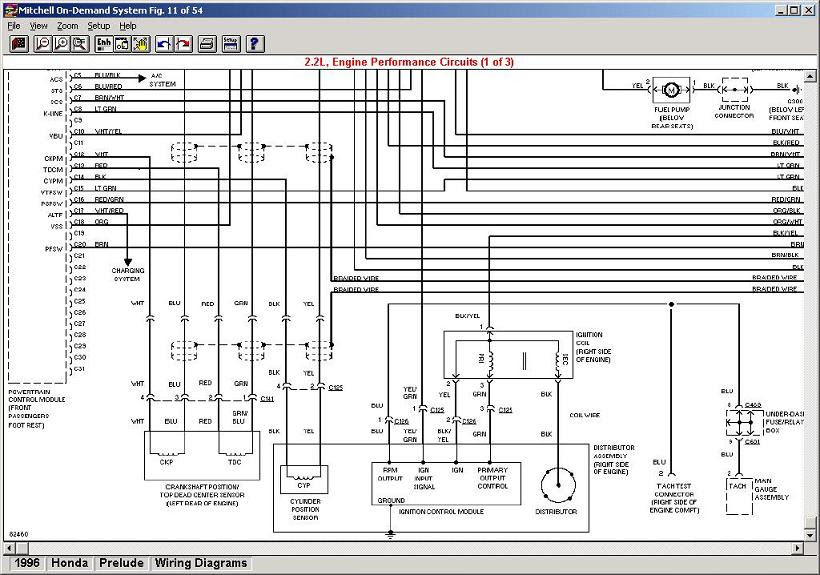Click the 'PRIMARY OUTPUT CONTROL' text

pos(492,478)
